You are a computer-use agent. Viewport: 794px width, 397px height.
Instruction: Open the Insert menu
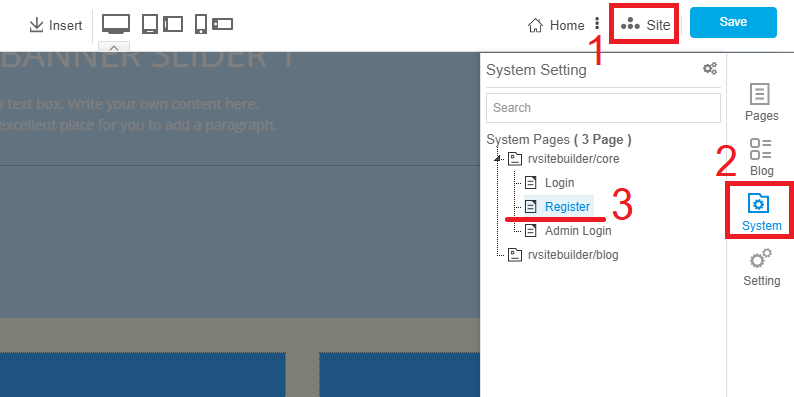click(56, 25)
